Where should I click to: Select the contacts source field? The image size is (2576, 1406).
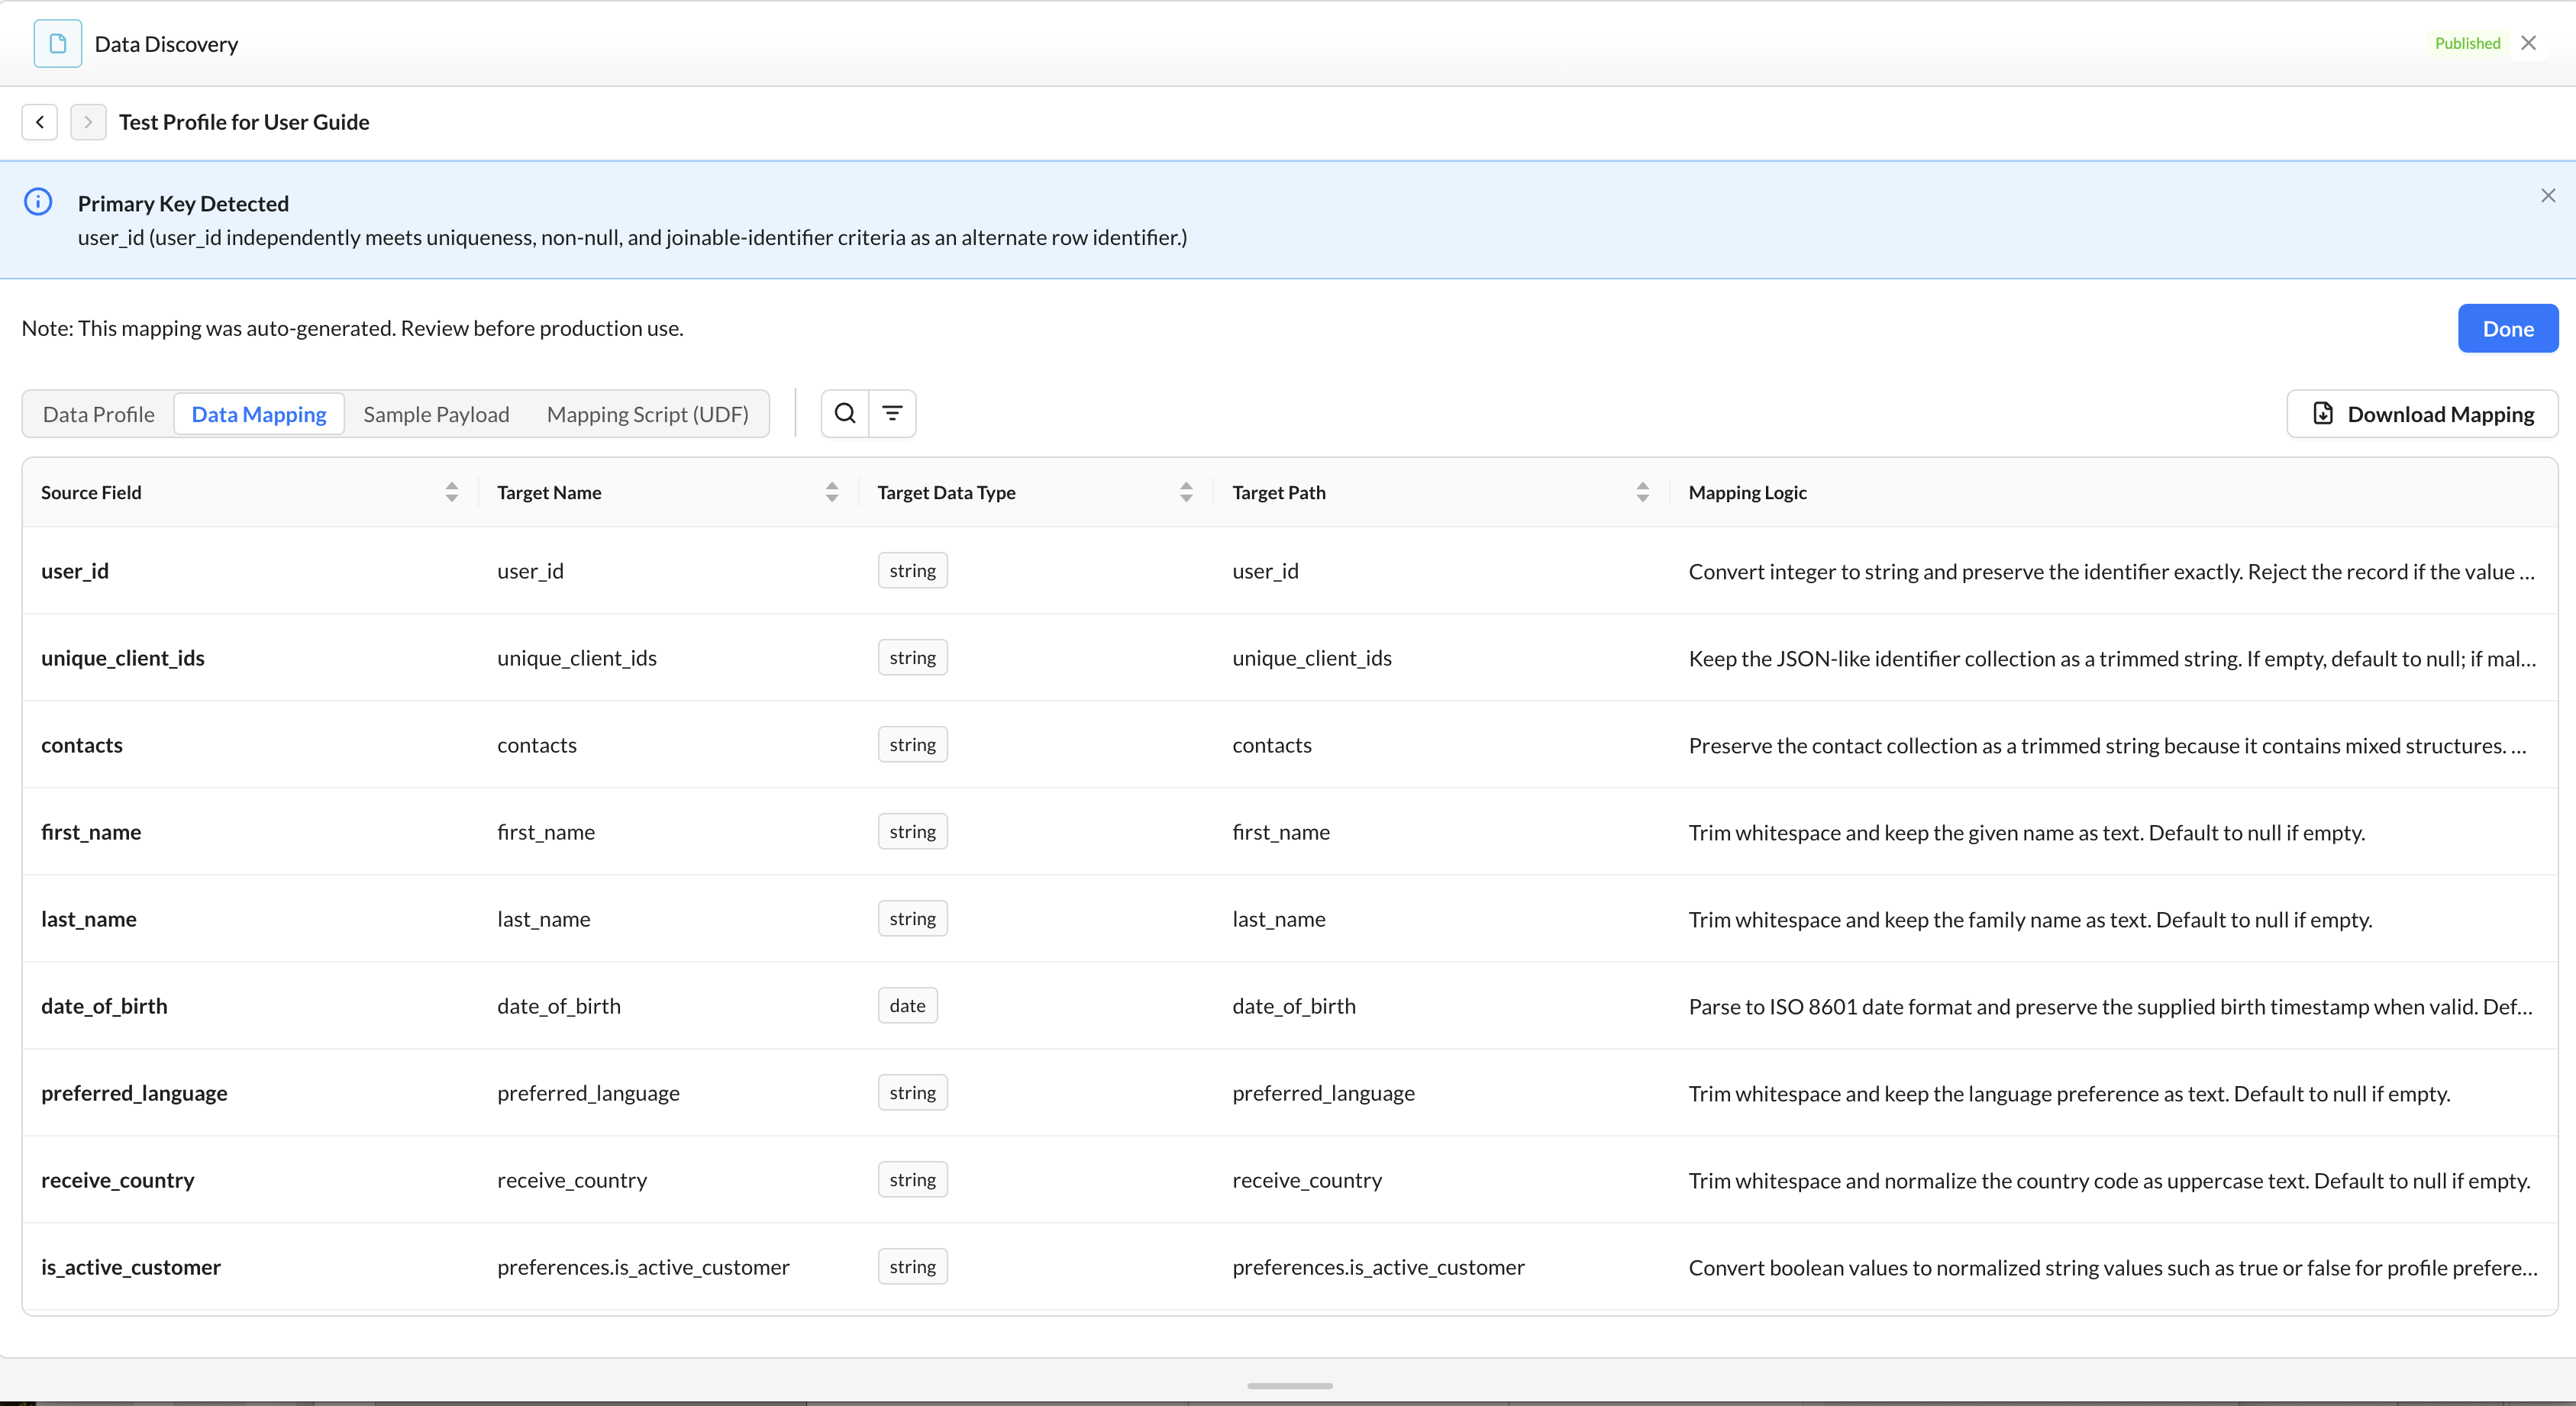tap(82, 744)
